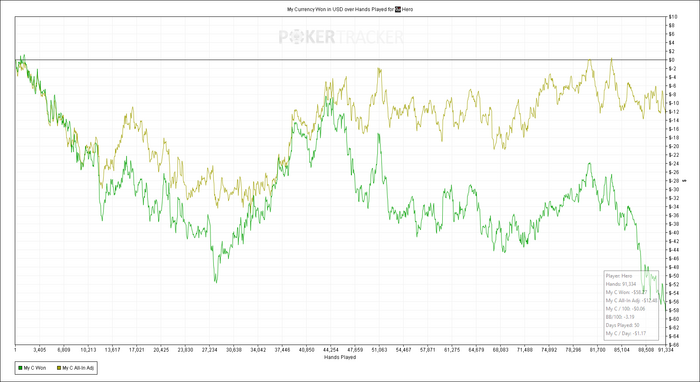Click the 'My C / Day: -$1.17' summary line
The image size is (700, 382).
[625, 333]
